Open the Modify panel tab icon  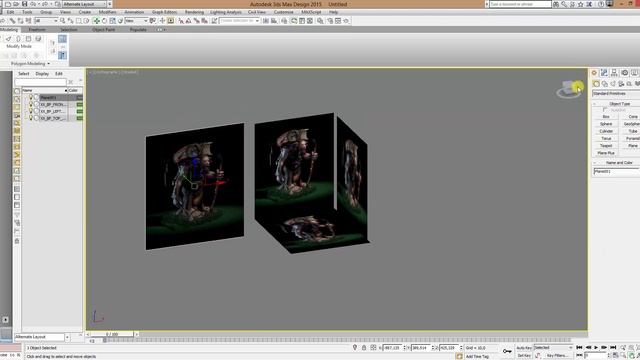coord(604,73)
